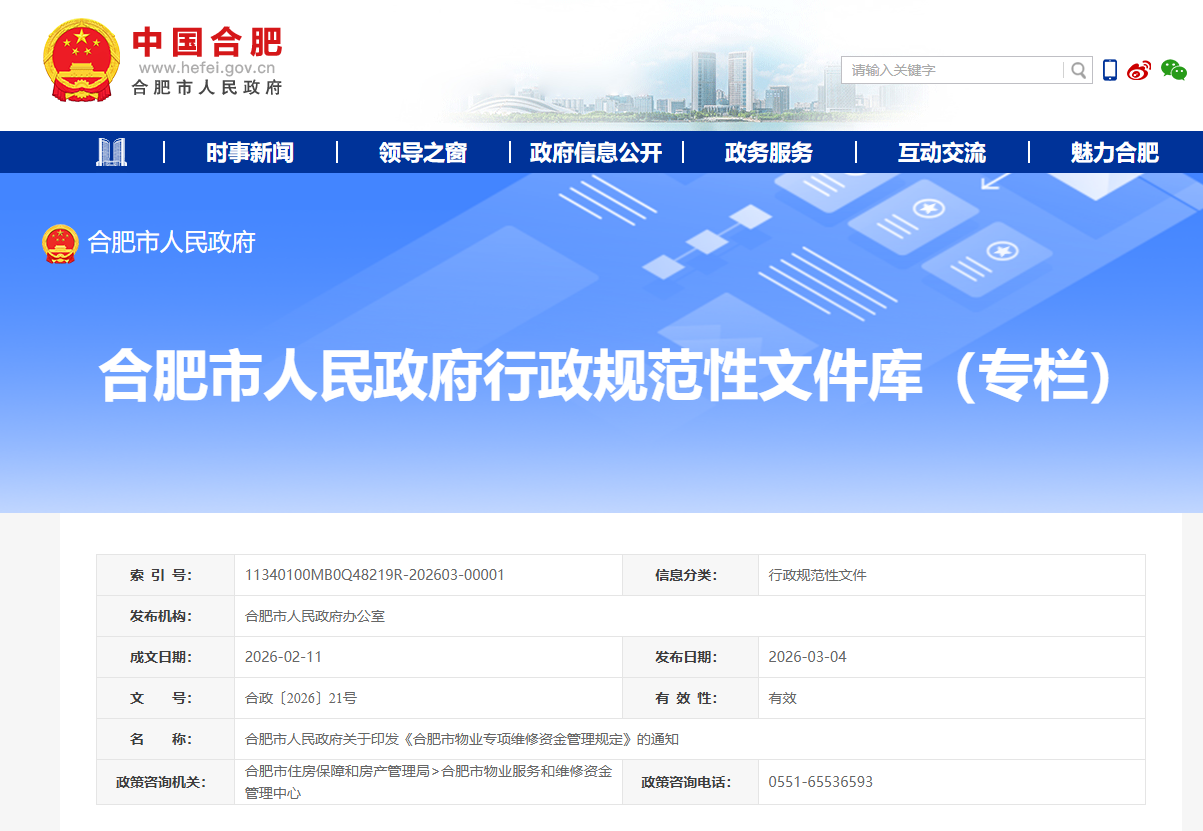Click the home building icon in navbar

click(113, 152)
